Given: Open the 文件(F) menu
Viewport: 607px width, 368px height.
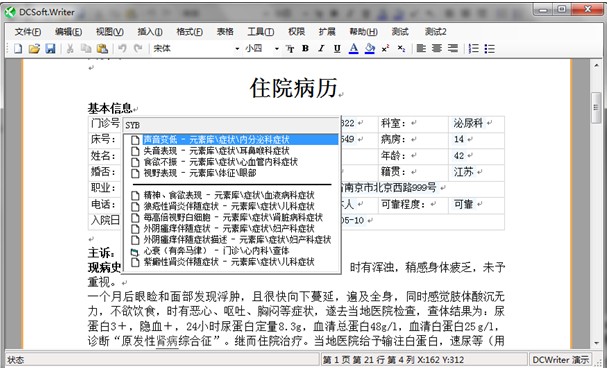Looking at the screenshot, I should pyautogui.click(x=28, y=32).
